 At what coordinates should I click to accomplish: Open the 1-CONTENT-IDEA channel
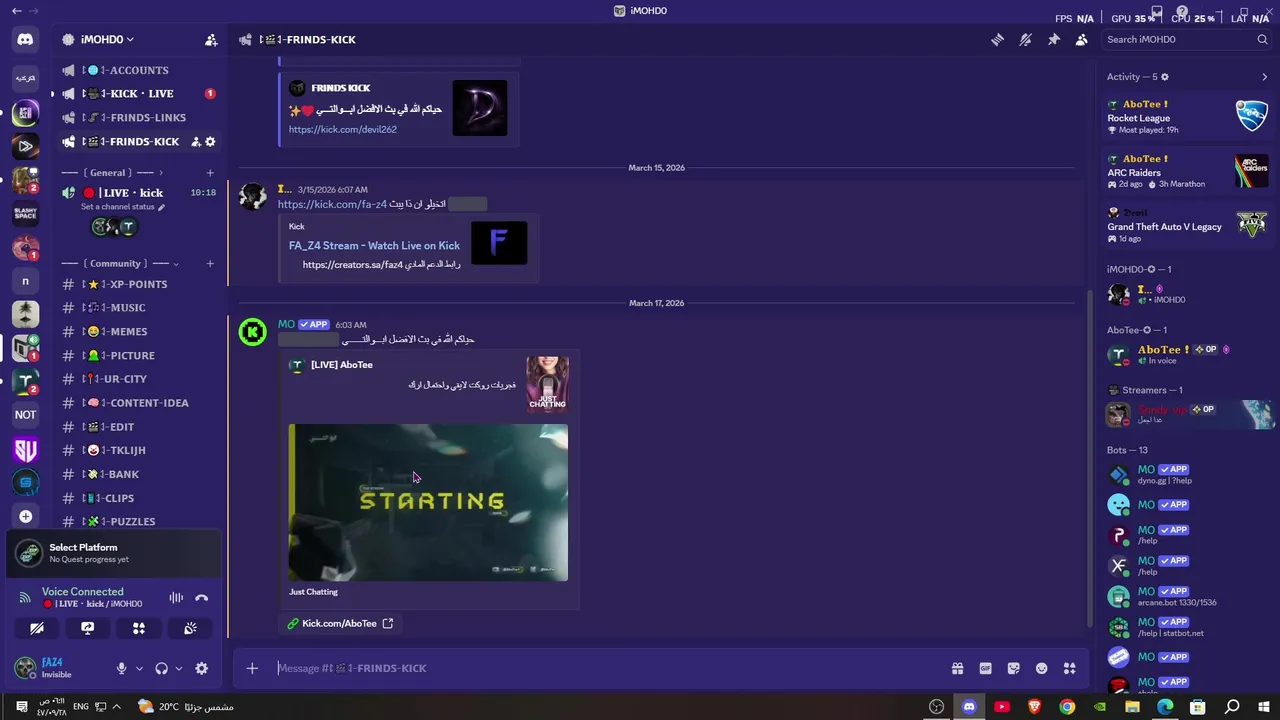139,403
